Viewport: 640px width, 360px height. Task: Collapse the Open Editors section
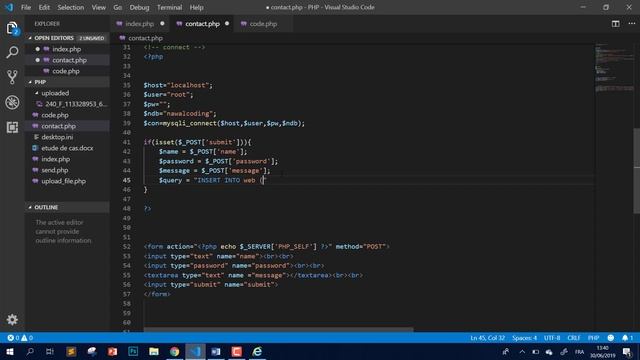67,38
